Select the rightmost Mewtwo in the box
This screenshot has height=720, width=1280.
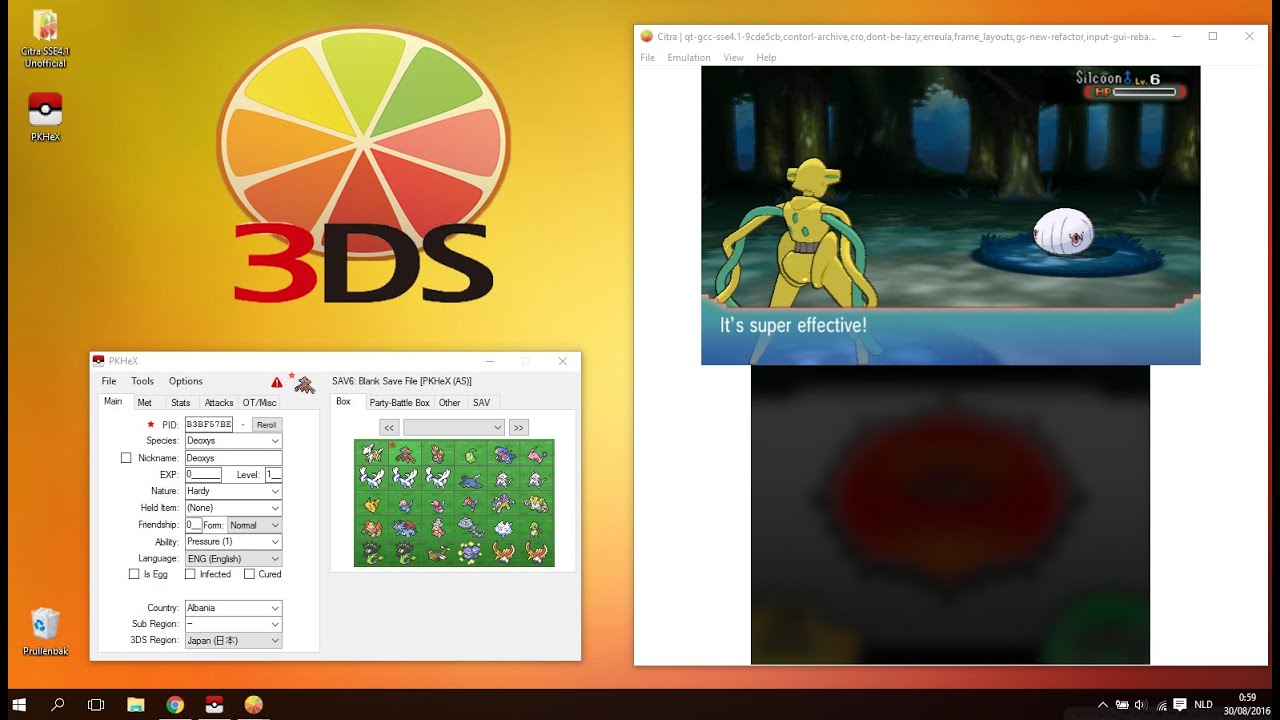point(538,477)
